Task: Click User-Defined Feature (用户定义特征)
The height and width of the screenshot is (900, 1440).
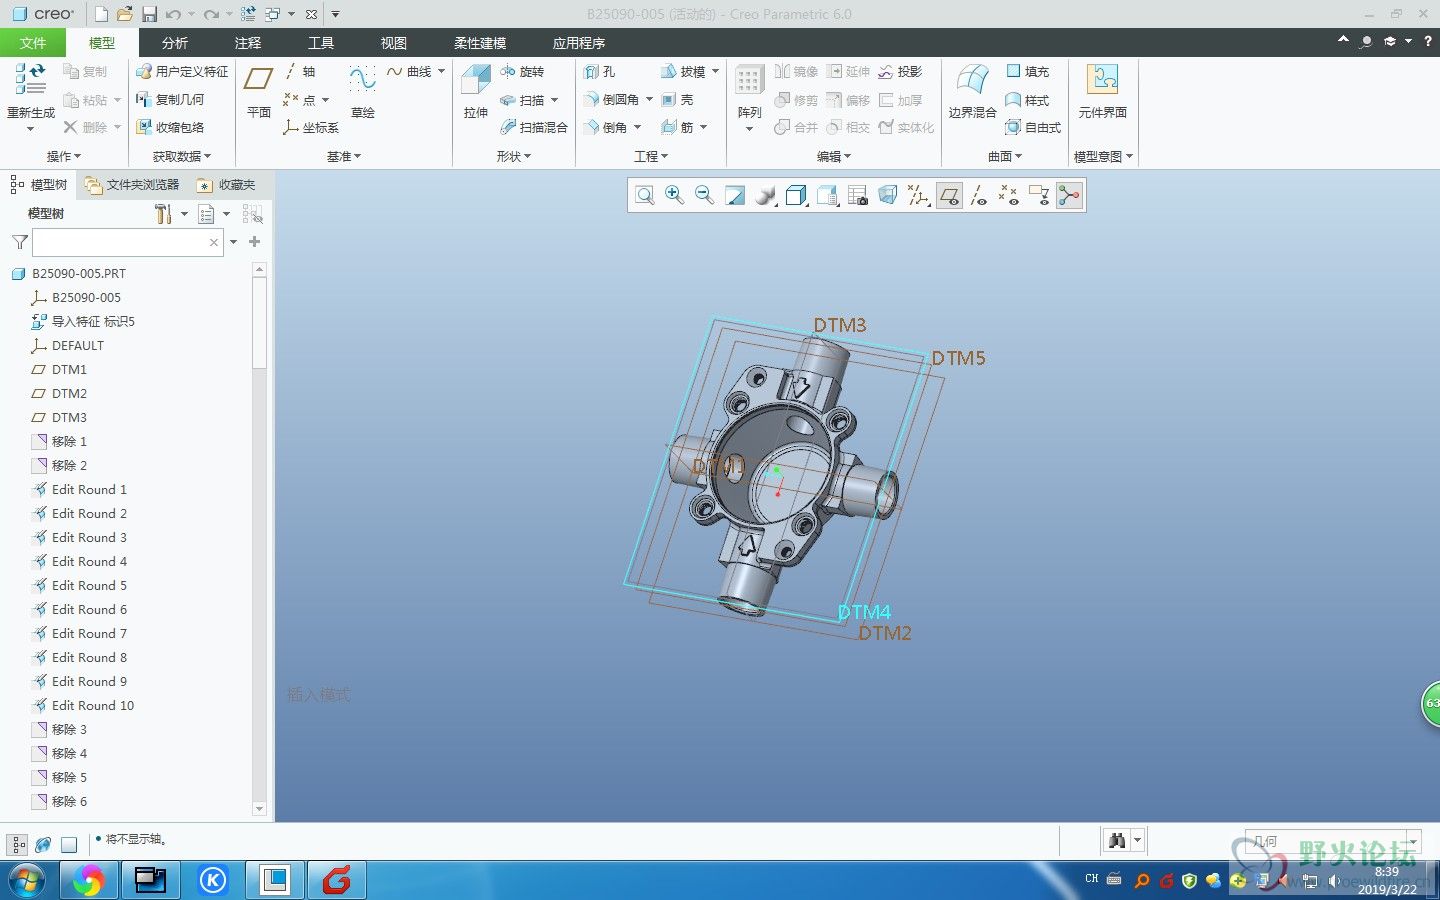Action: [x=182, y=72]
